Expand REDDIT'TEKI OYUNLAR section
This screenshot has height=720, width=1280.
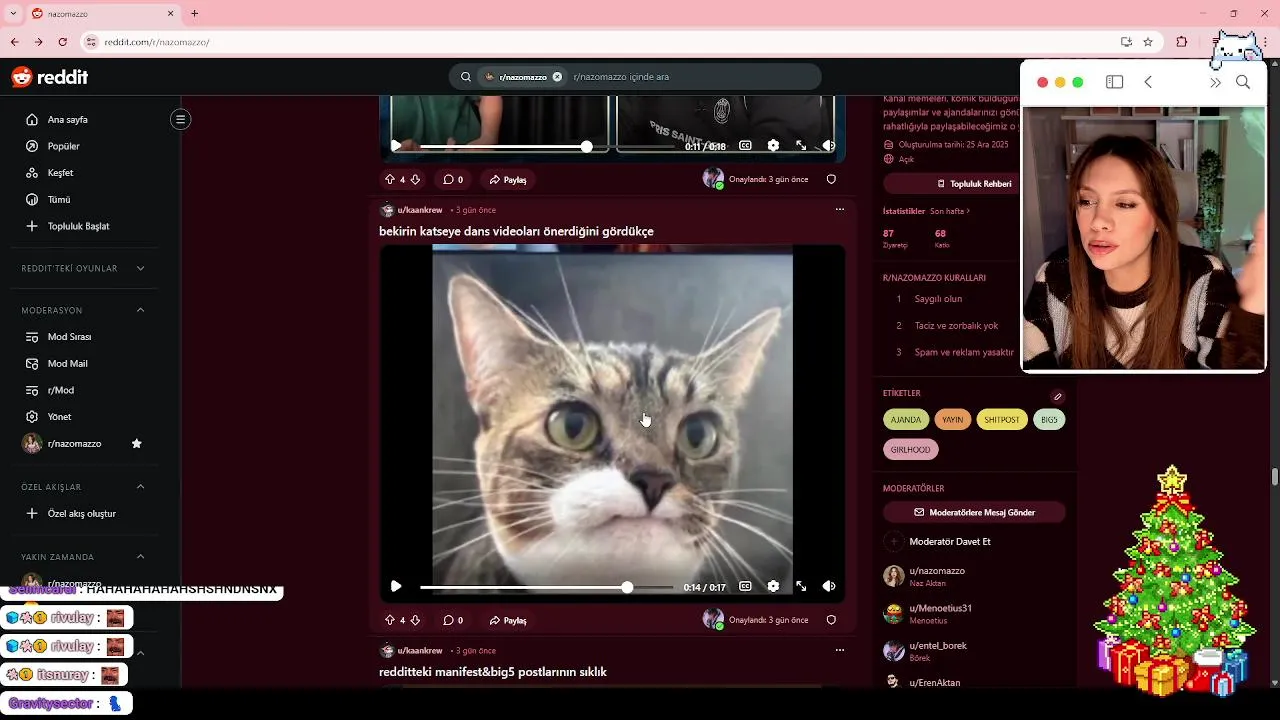click(x=140, y=268)
